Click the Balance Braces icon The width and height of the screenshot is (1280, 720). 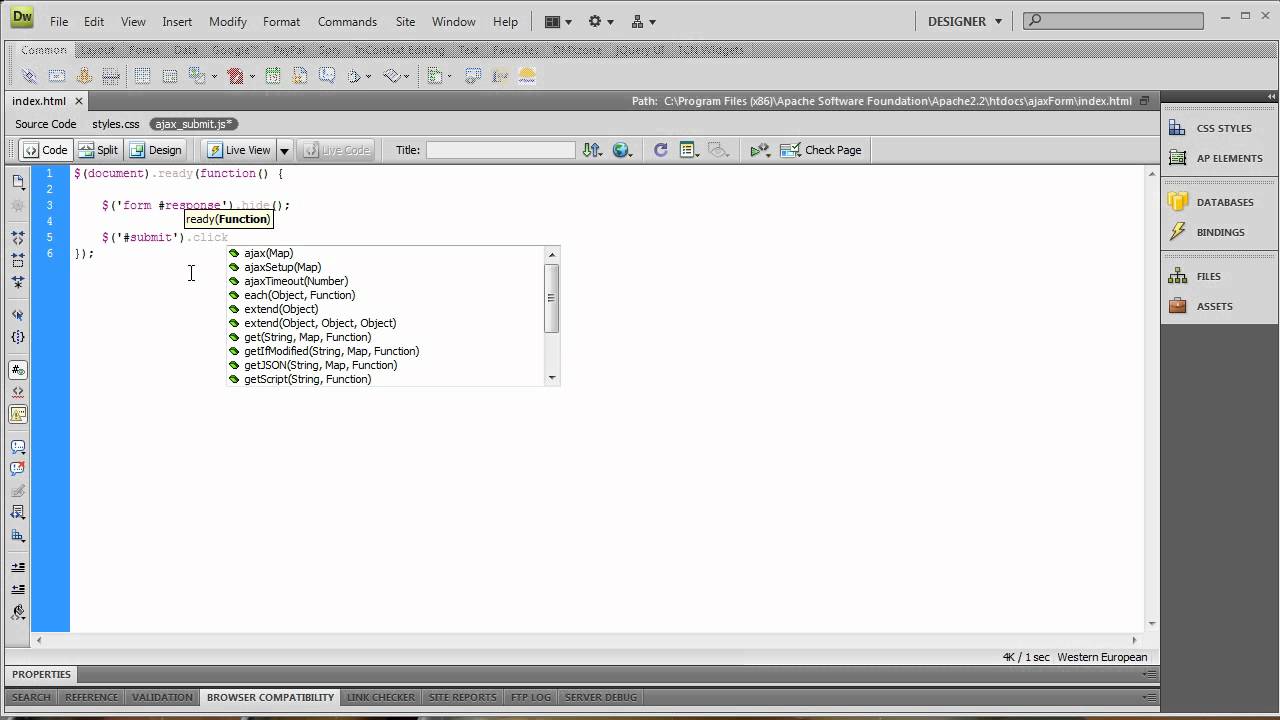[18, 337]
